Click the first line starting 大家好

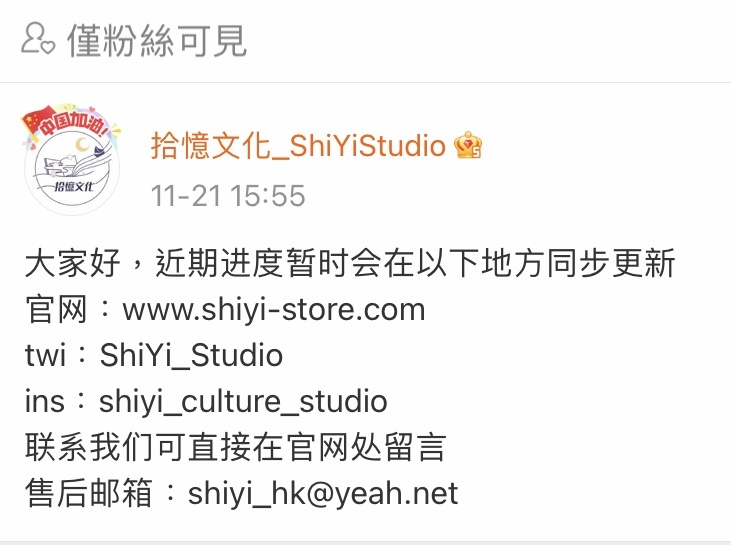tap(350, 263)
